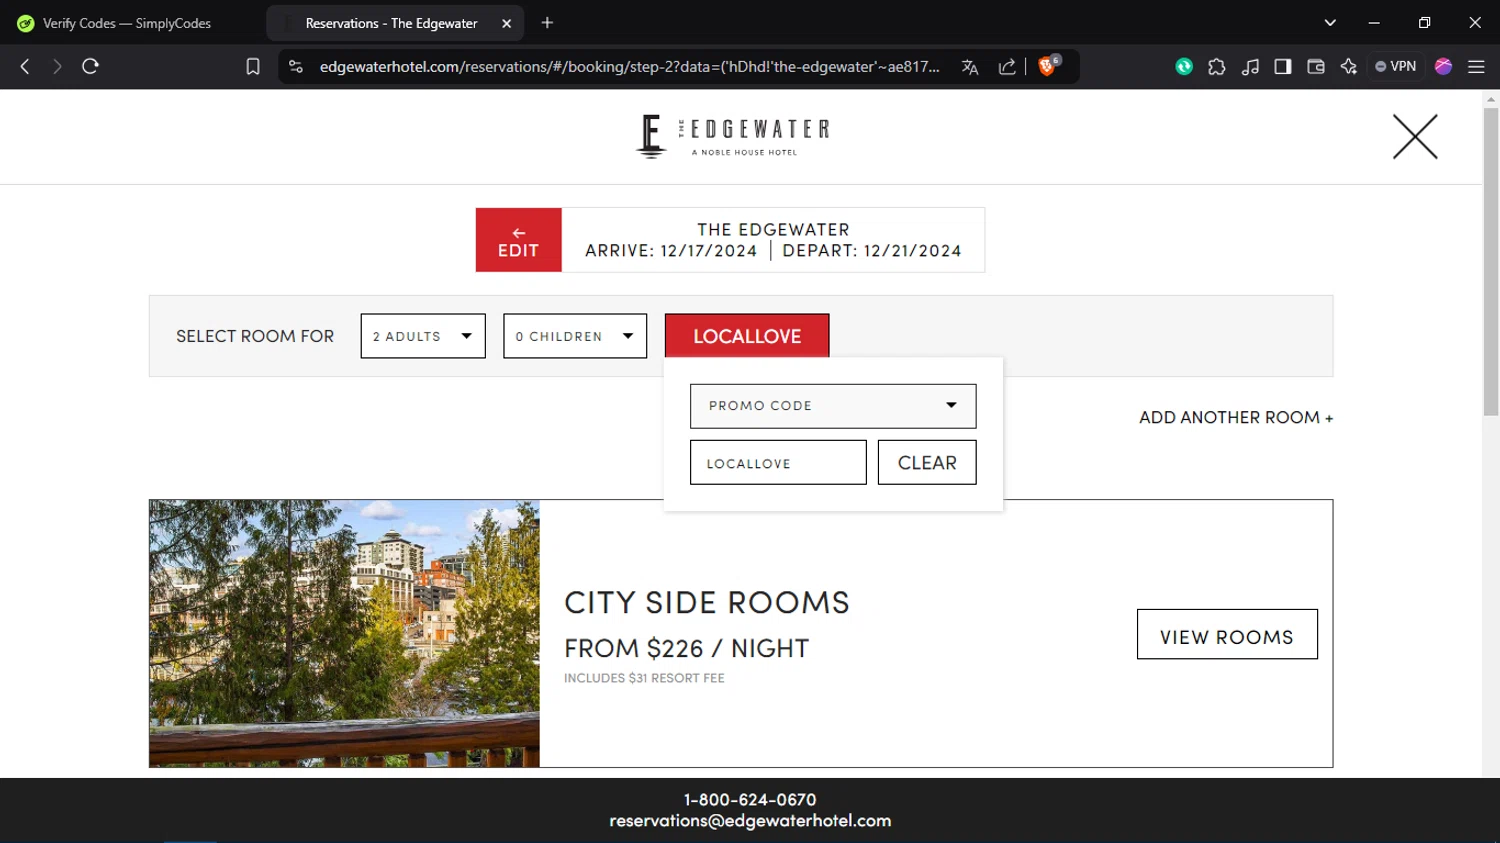Image resolution: width=1500 pixels, height=843 pixels.
Task: Click reservations@edgewaterhotel.com email link
Action: (750, 821)
